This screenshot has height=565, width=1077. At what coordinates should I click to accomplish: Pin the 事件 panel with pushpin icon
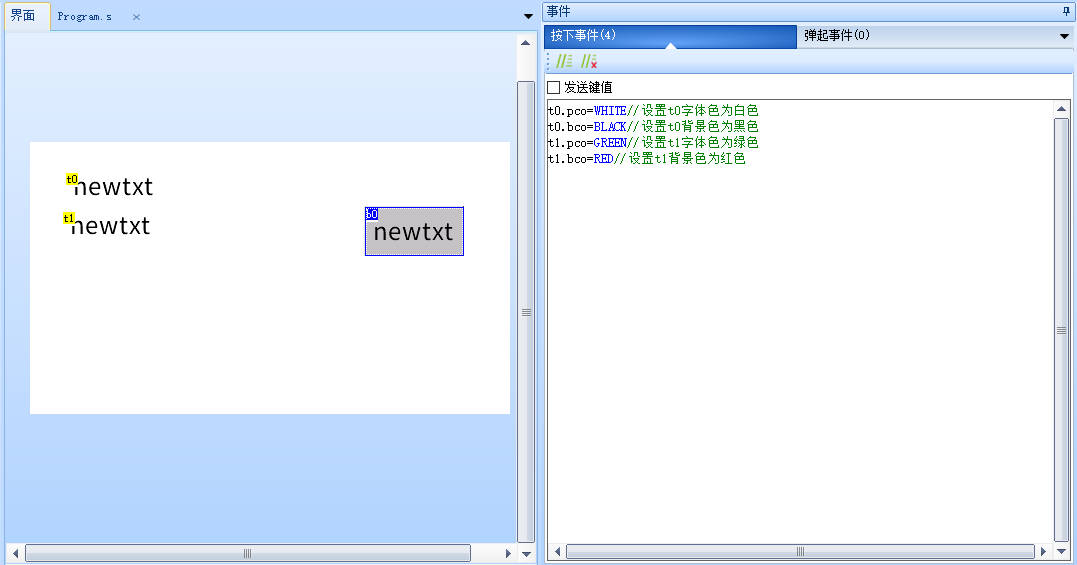point(1065,11)
